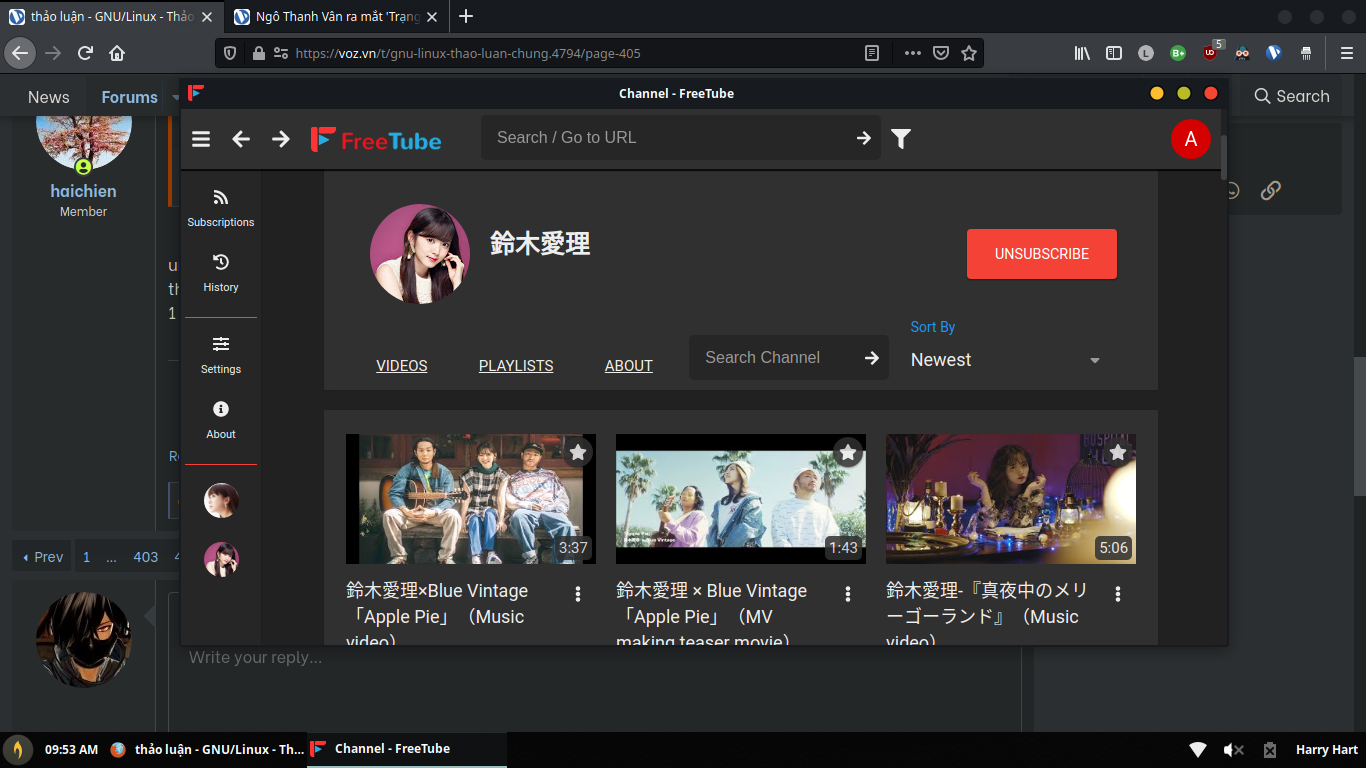Submit the Search Channel arrow button

click(x=872, y=358)
